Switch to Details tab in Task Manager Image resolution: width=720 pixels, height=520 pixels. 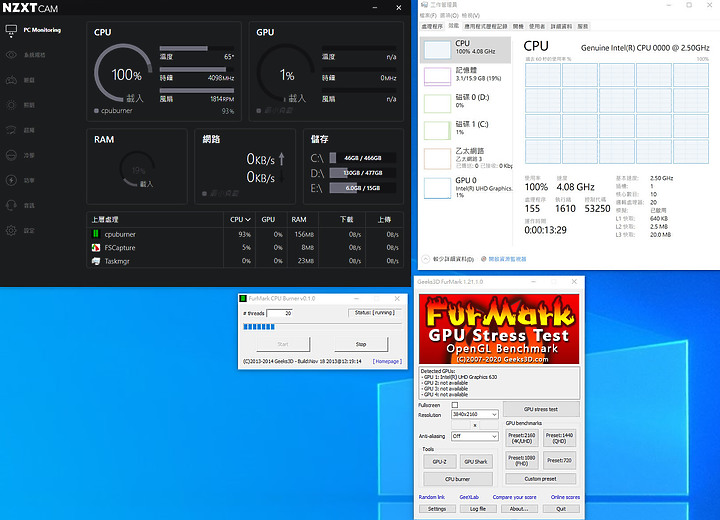561,27
